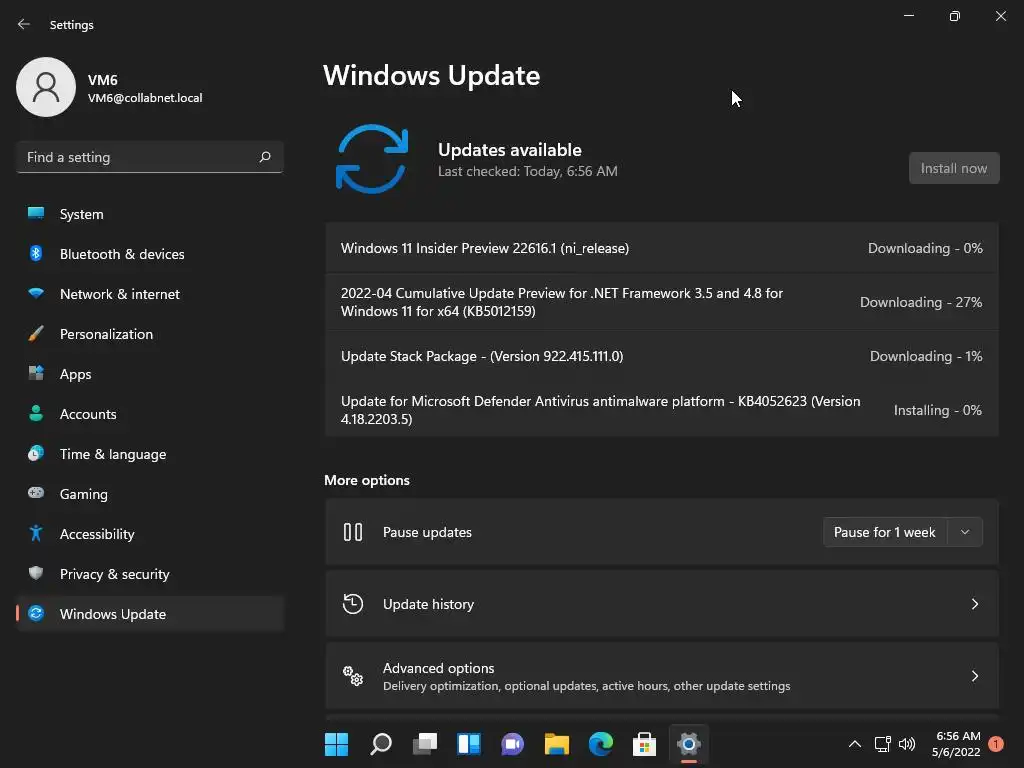Select Personalization in sidebar
This screenshot has width=1024, height=768.
[x=150, y=334]
